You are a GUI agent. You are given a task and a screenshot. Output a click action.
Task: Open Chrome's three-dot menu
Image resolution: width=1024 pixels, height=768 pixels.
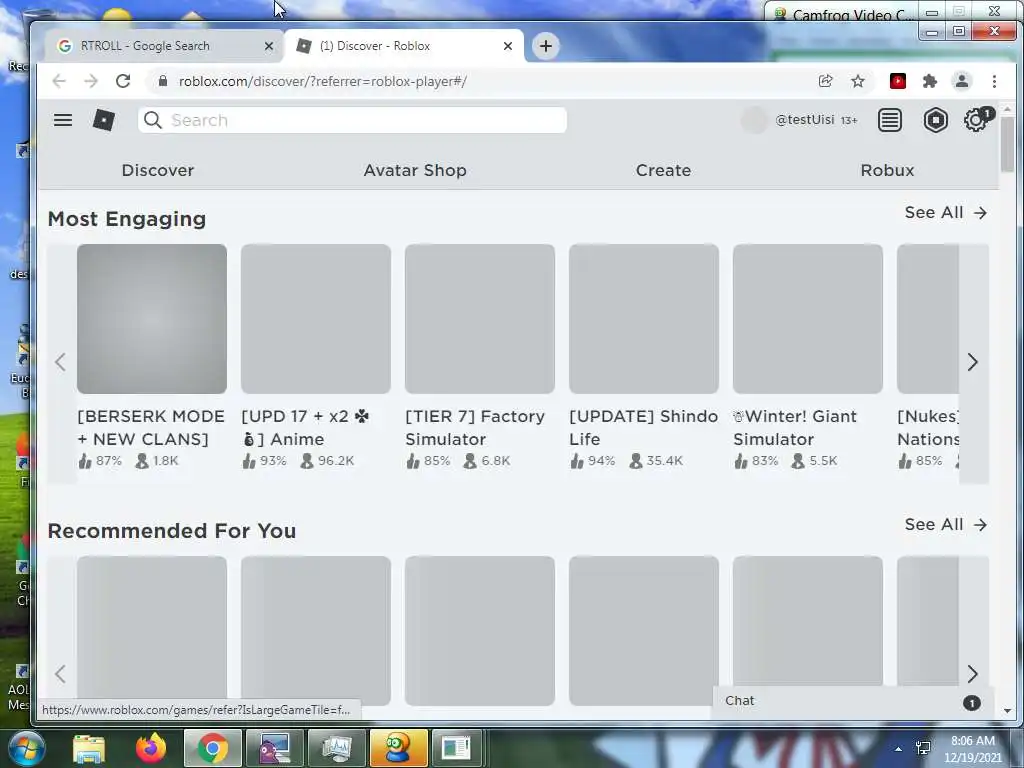(994, 81)
